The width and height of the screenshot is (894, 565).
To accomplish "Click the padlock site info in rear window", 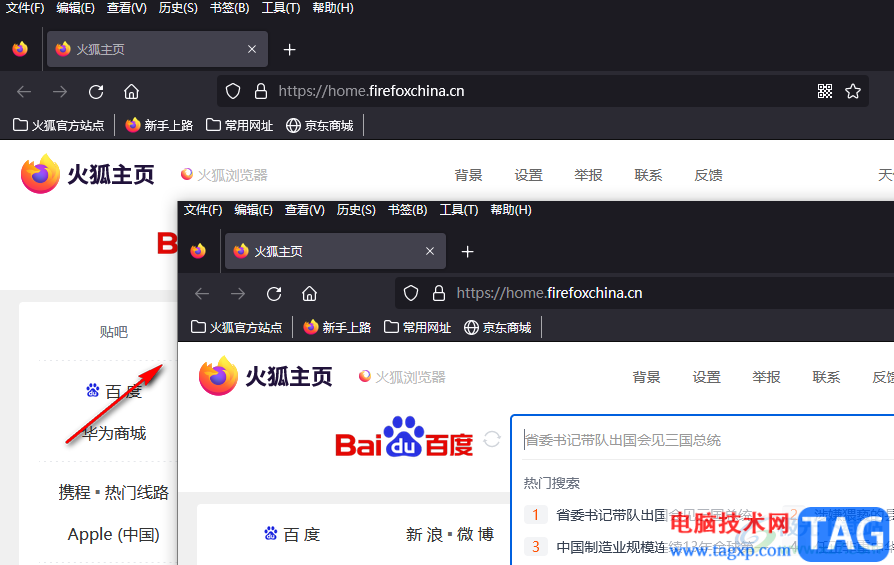I will 261,91.
